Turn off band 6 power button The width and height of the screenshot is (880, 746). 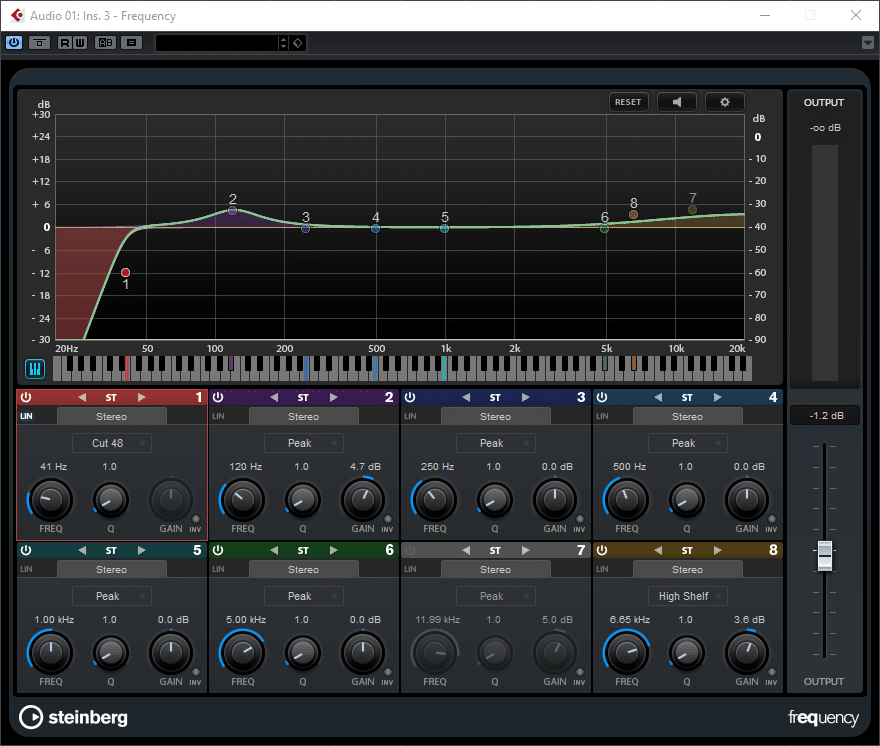218,550
